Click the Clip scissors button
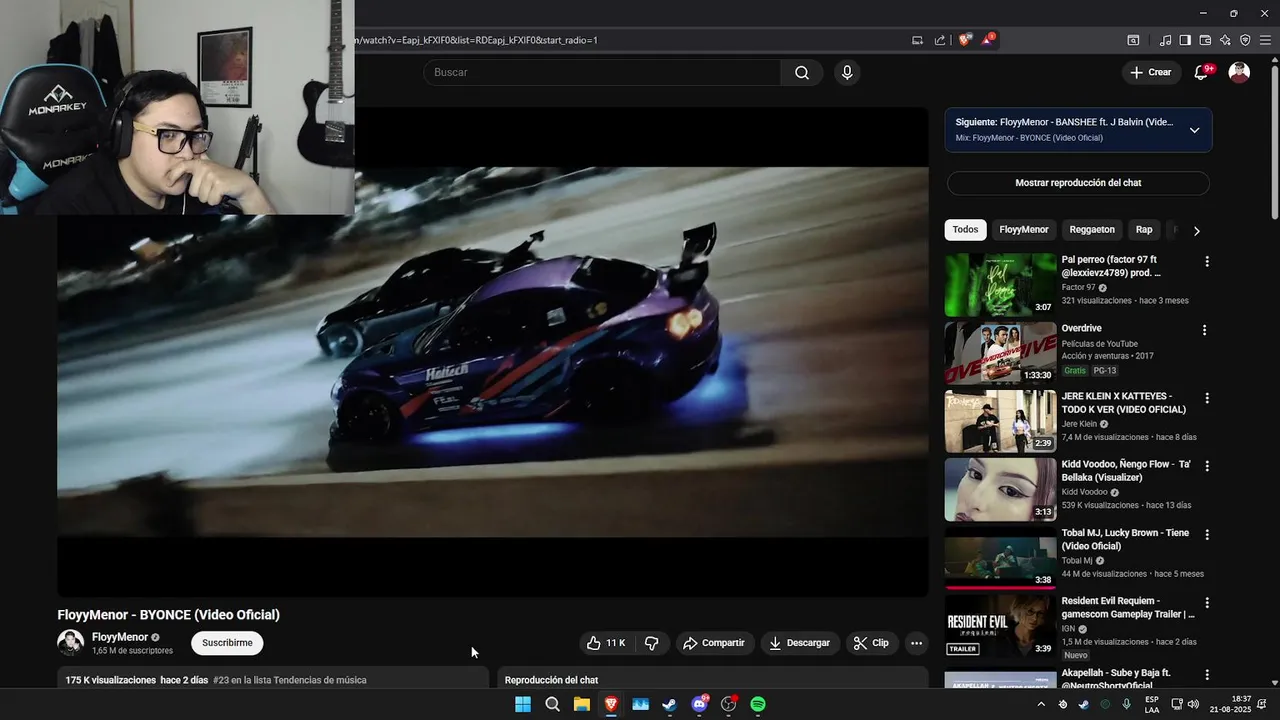Image resolution: width=1280 pixels, height=720 pixels. point(871,643)
